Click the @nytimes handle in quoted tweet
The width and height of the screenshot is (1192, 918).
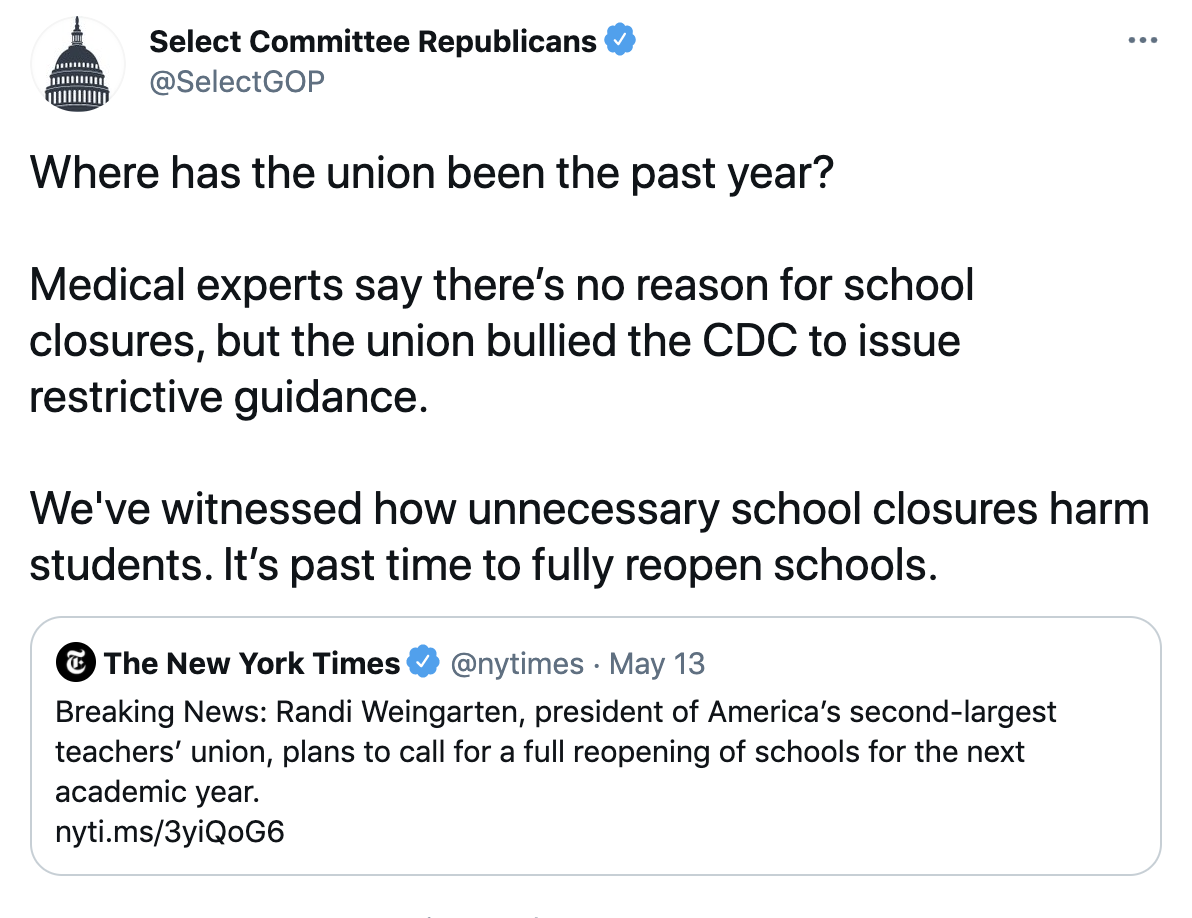coord(517,663)
